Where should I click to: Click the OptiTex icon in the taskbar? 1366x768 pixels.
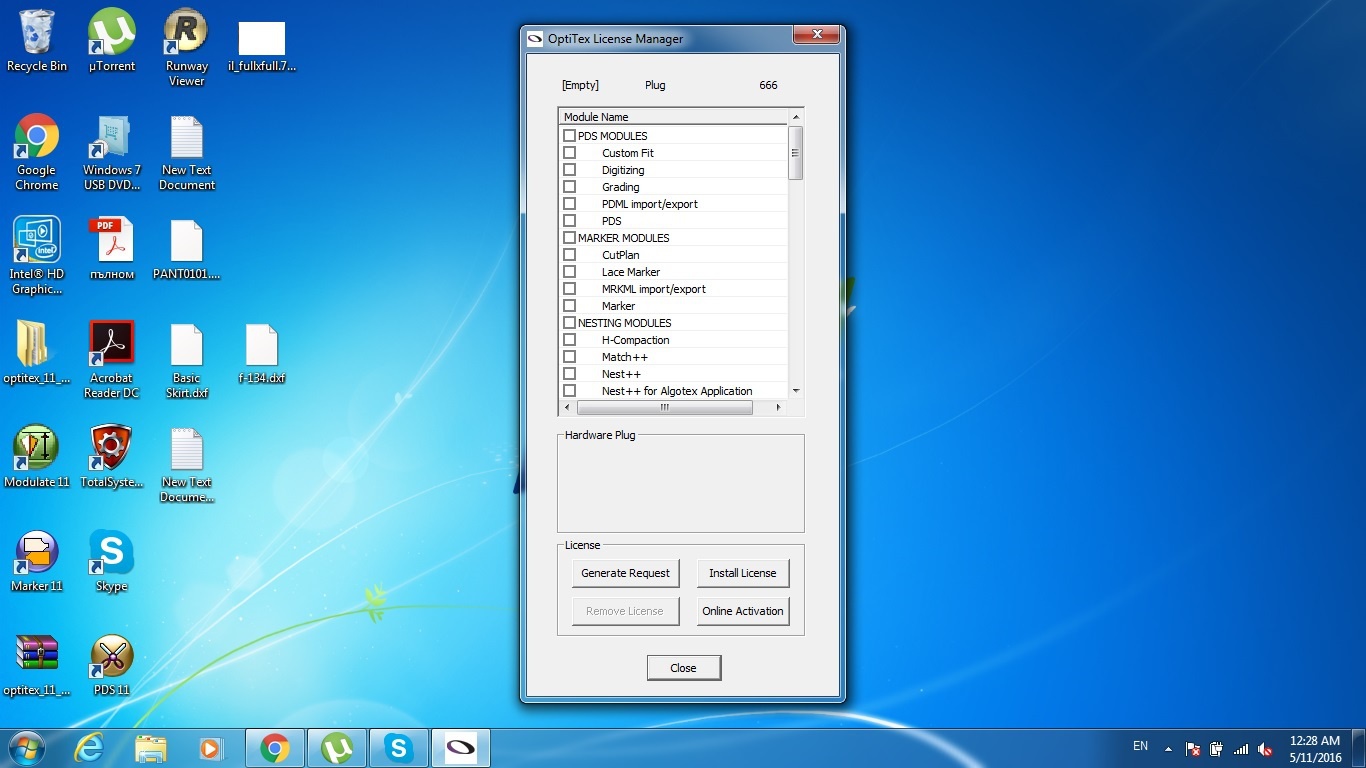pos(460,748)
